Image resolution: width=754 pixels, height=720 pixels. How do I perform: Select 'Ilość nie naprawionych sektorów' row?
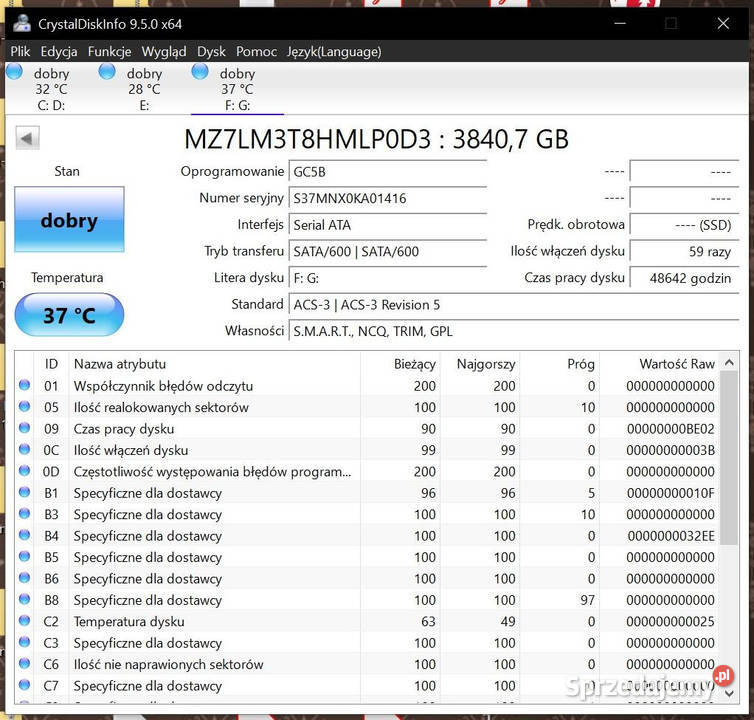tap(368, 664)
